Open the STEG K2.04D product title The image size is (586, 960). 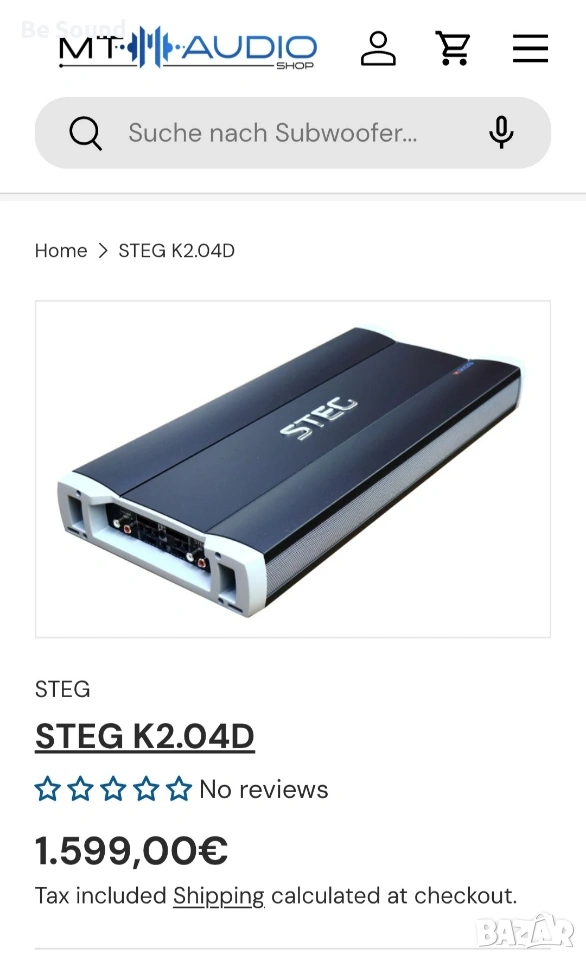tap(145, 736)
